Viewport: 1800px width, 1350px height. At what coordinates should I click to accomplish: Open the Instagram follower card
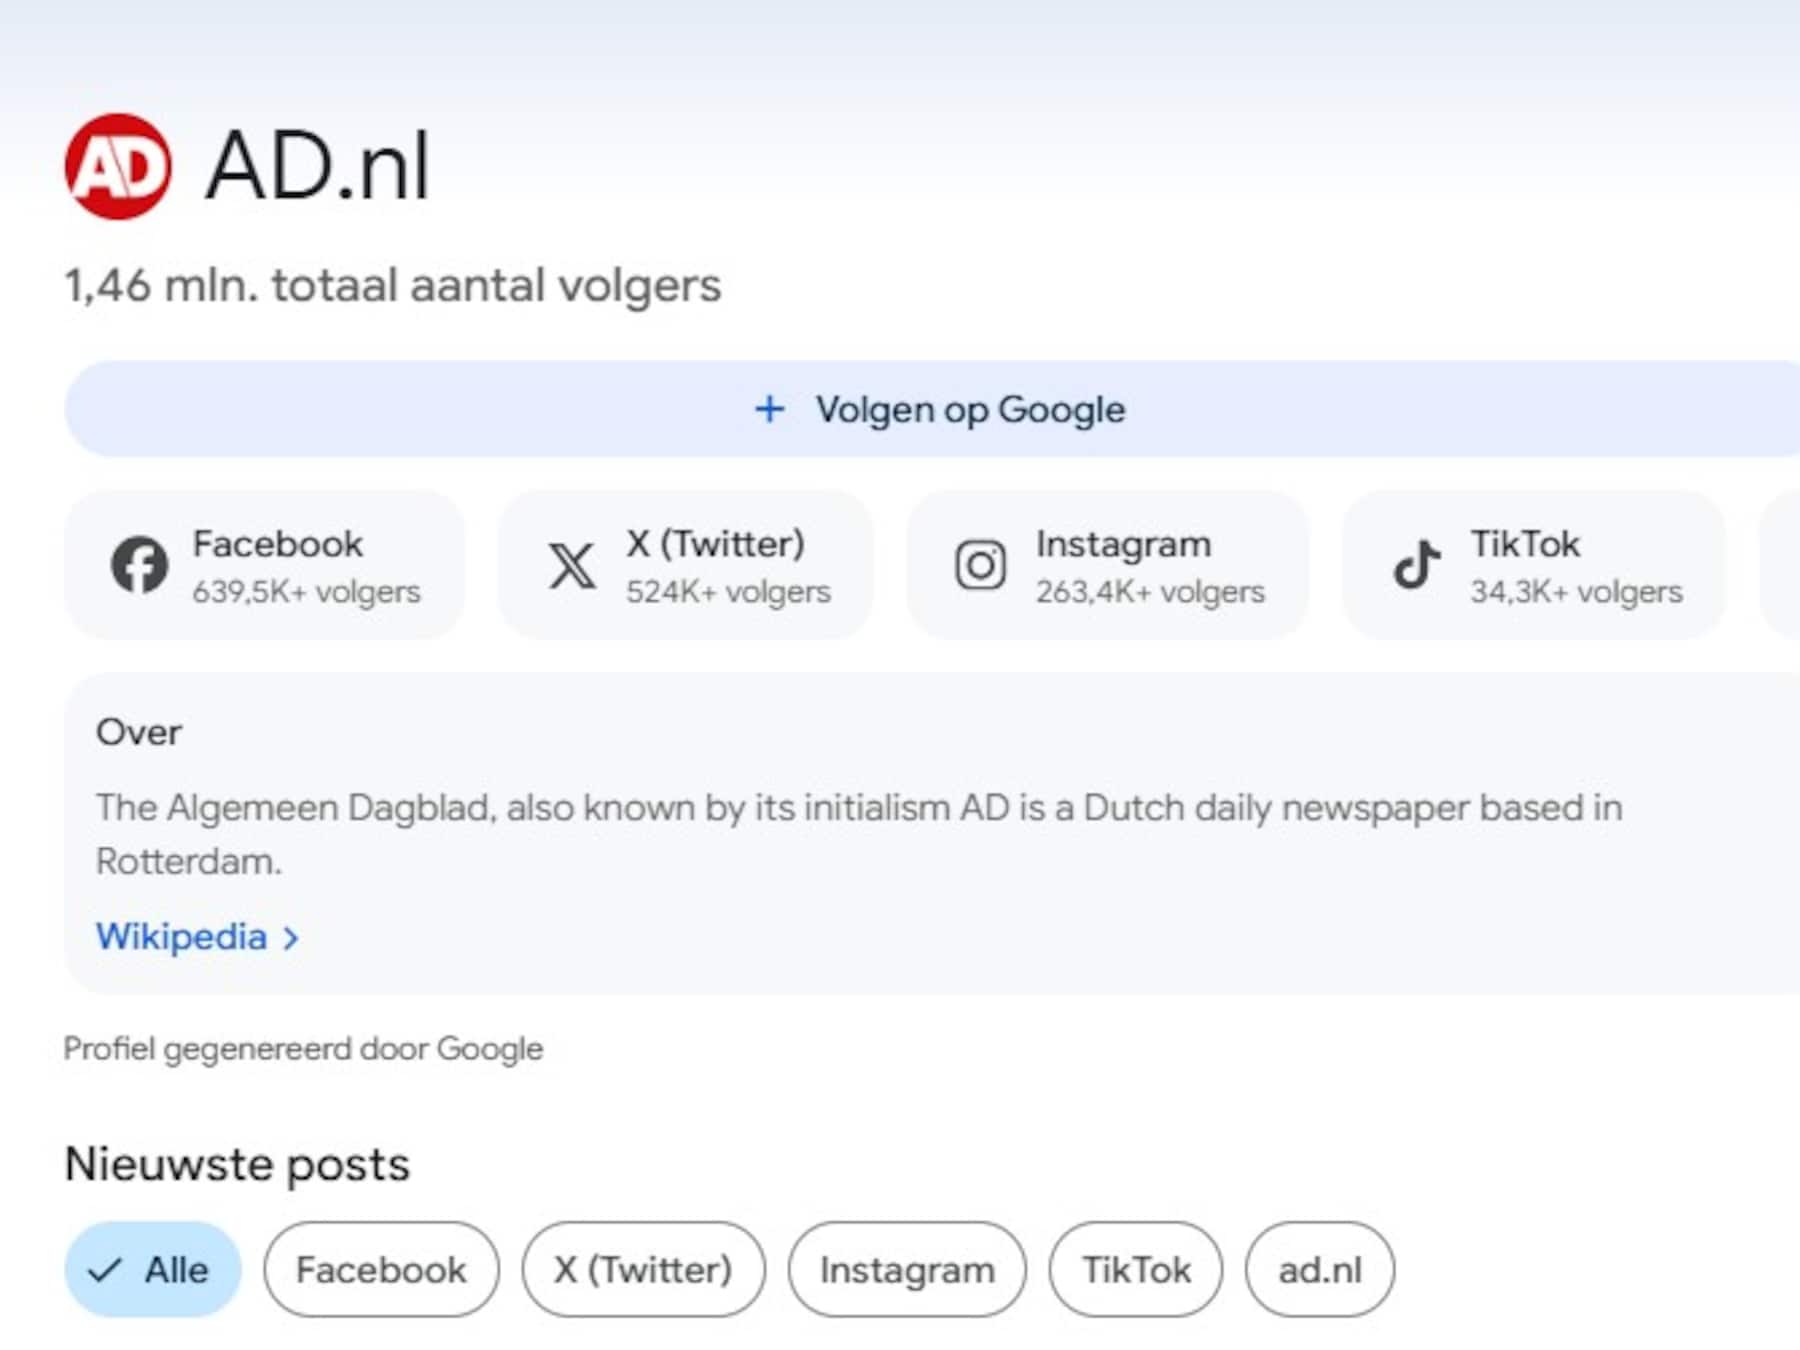(x=1110, y=564)
